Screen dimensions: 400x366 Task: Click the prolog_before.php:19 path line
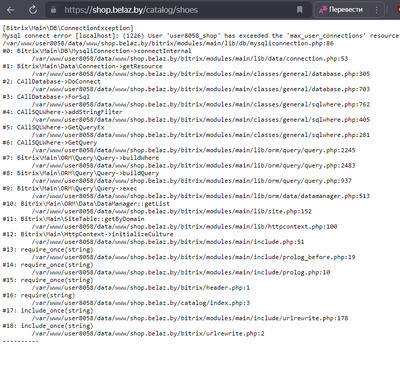coord(194,257)
